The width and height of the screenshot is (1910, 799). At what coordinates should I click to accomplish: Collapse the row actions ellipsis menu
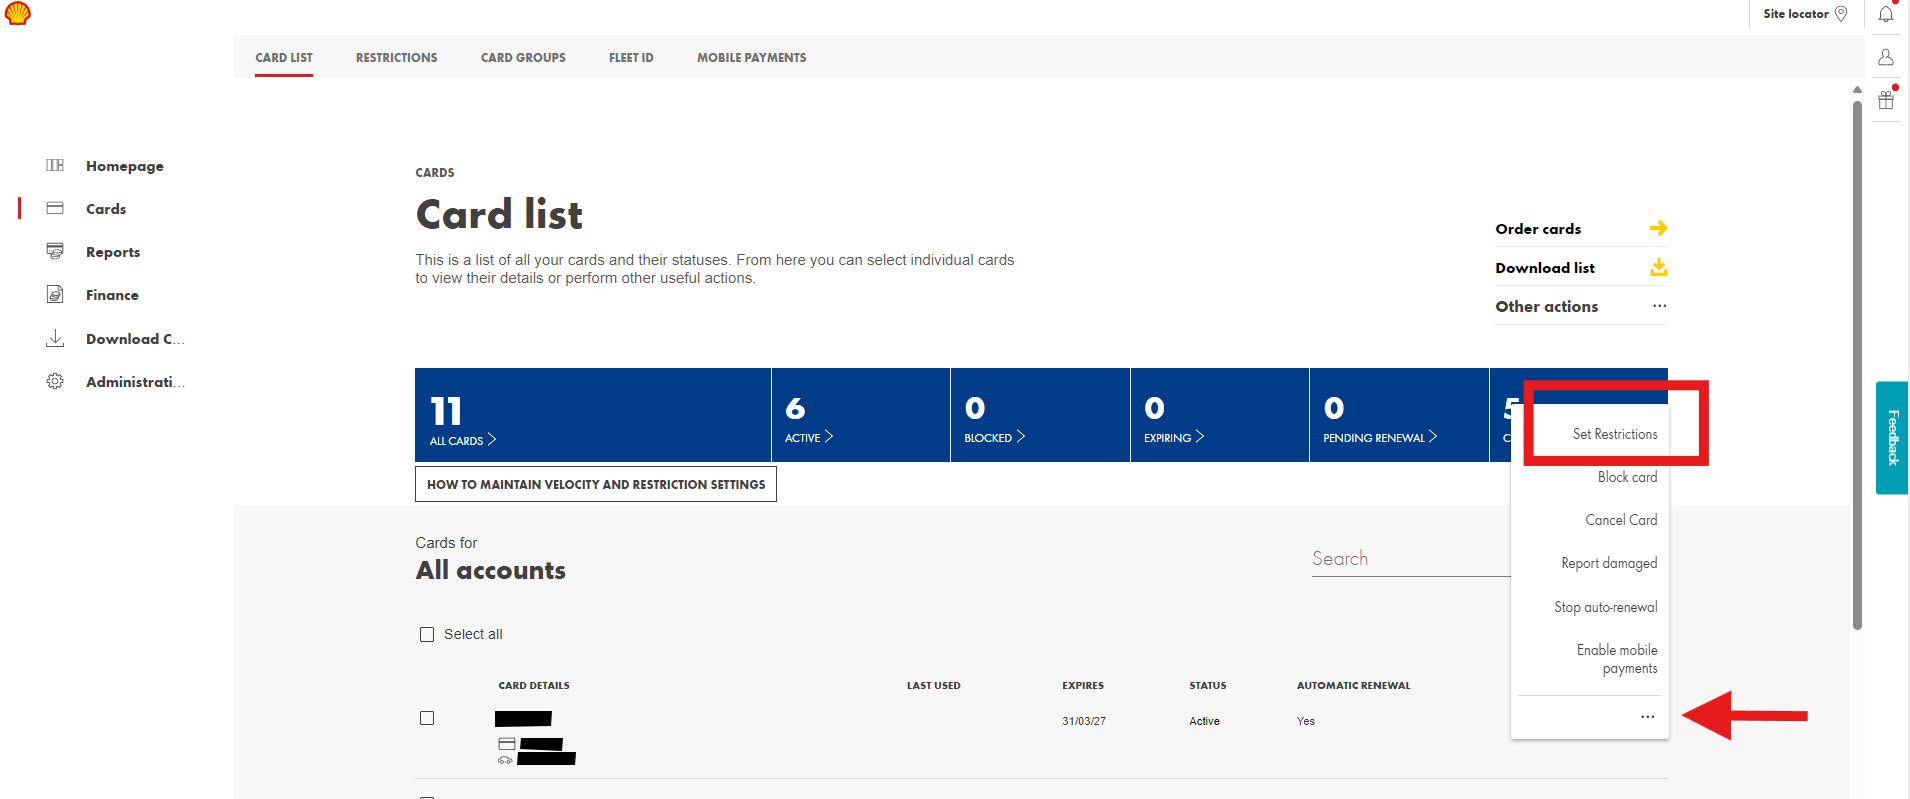[1647, 717]
